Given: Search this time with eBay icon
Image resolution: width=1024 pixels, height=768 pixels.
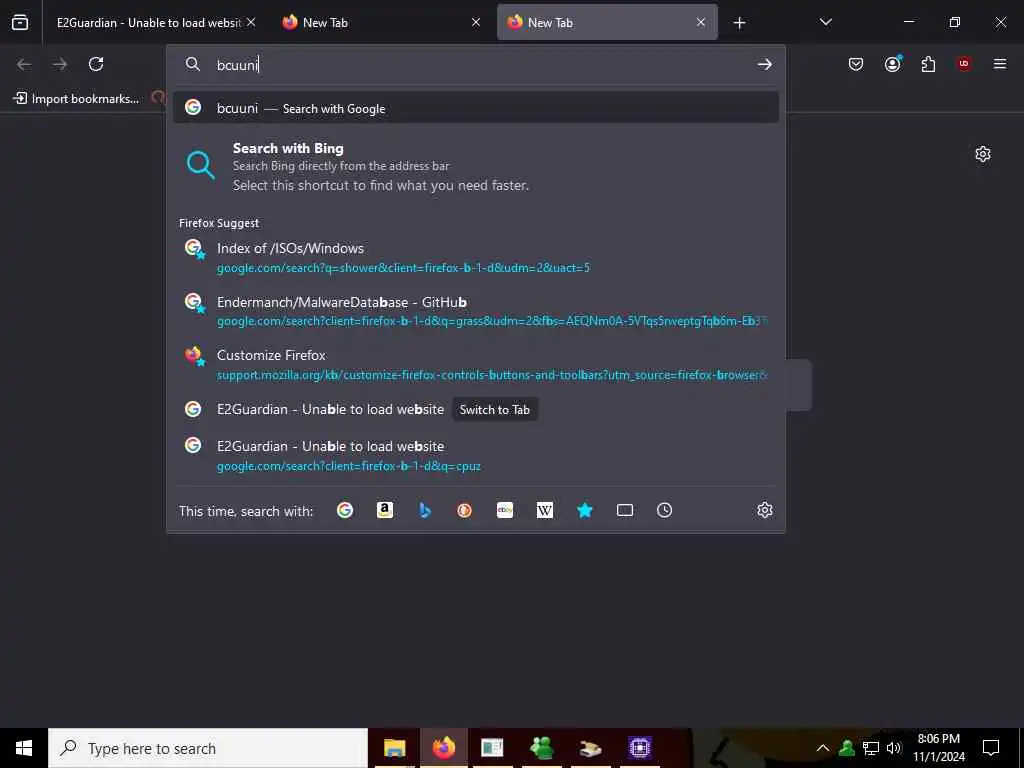Looking at the screenshot, I should [x=505, y=510].
